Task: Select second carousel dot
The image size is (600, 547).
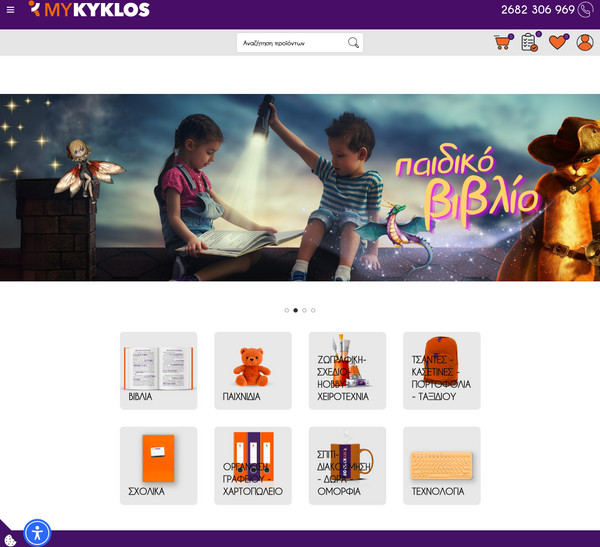Action: (x=295, y=310)
